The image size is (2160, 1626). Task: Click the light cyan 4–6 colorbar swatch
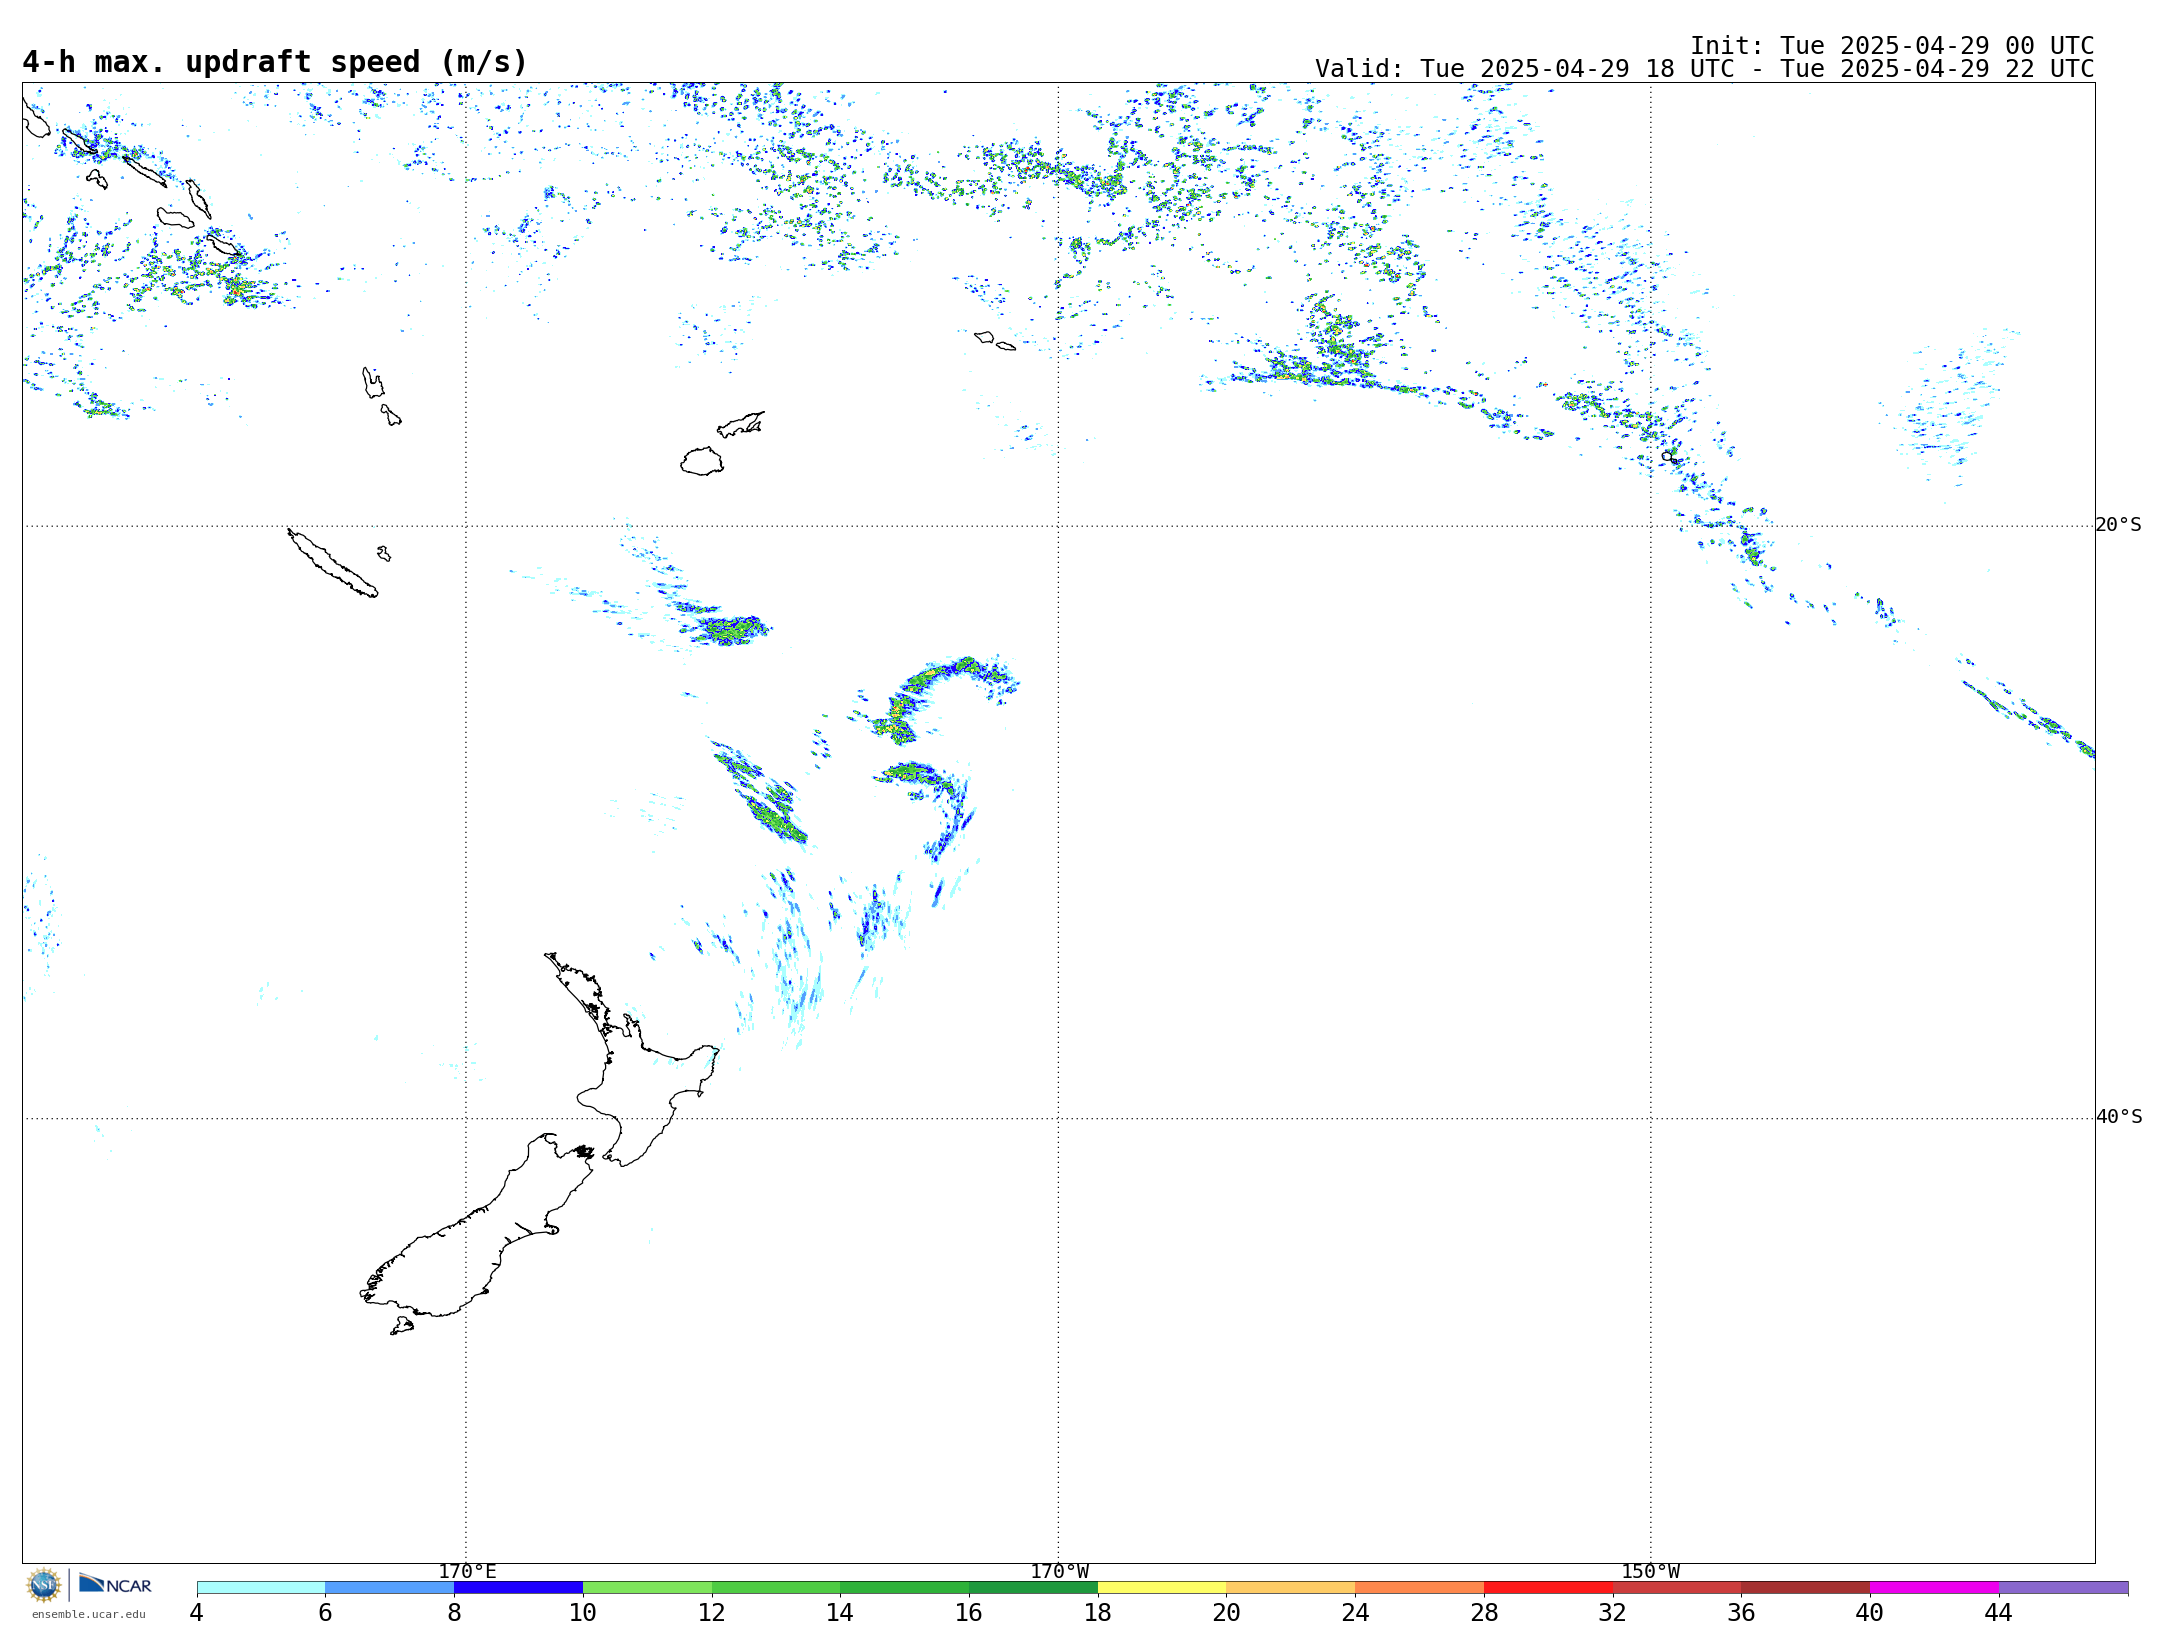tap(261, 1588)
